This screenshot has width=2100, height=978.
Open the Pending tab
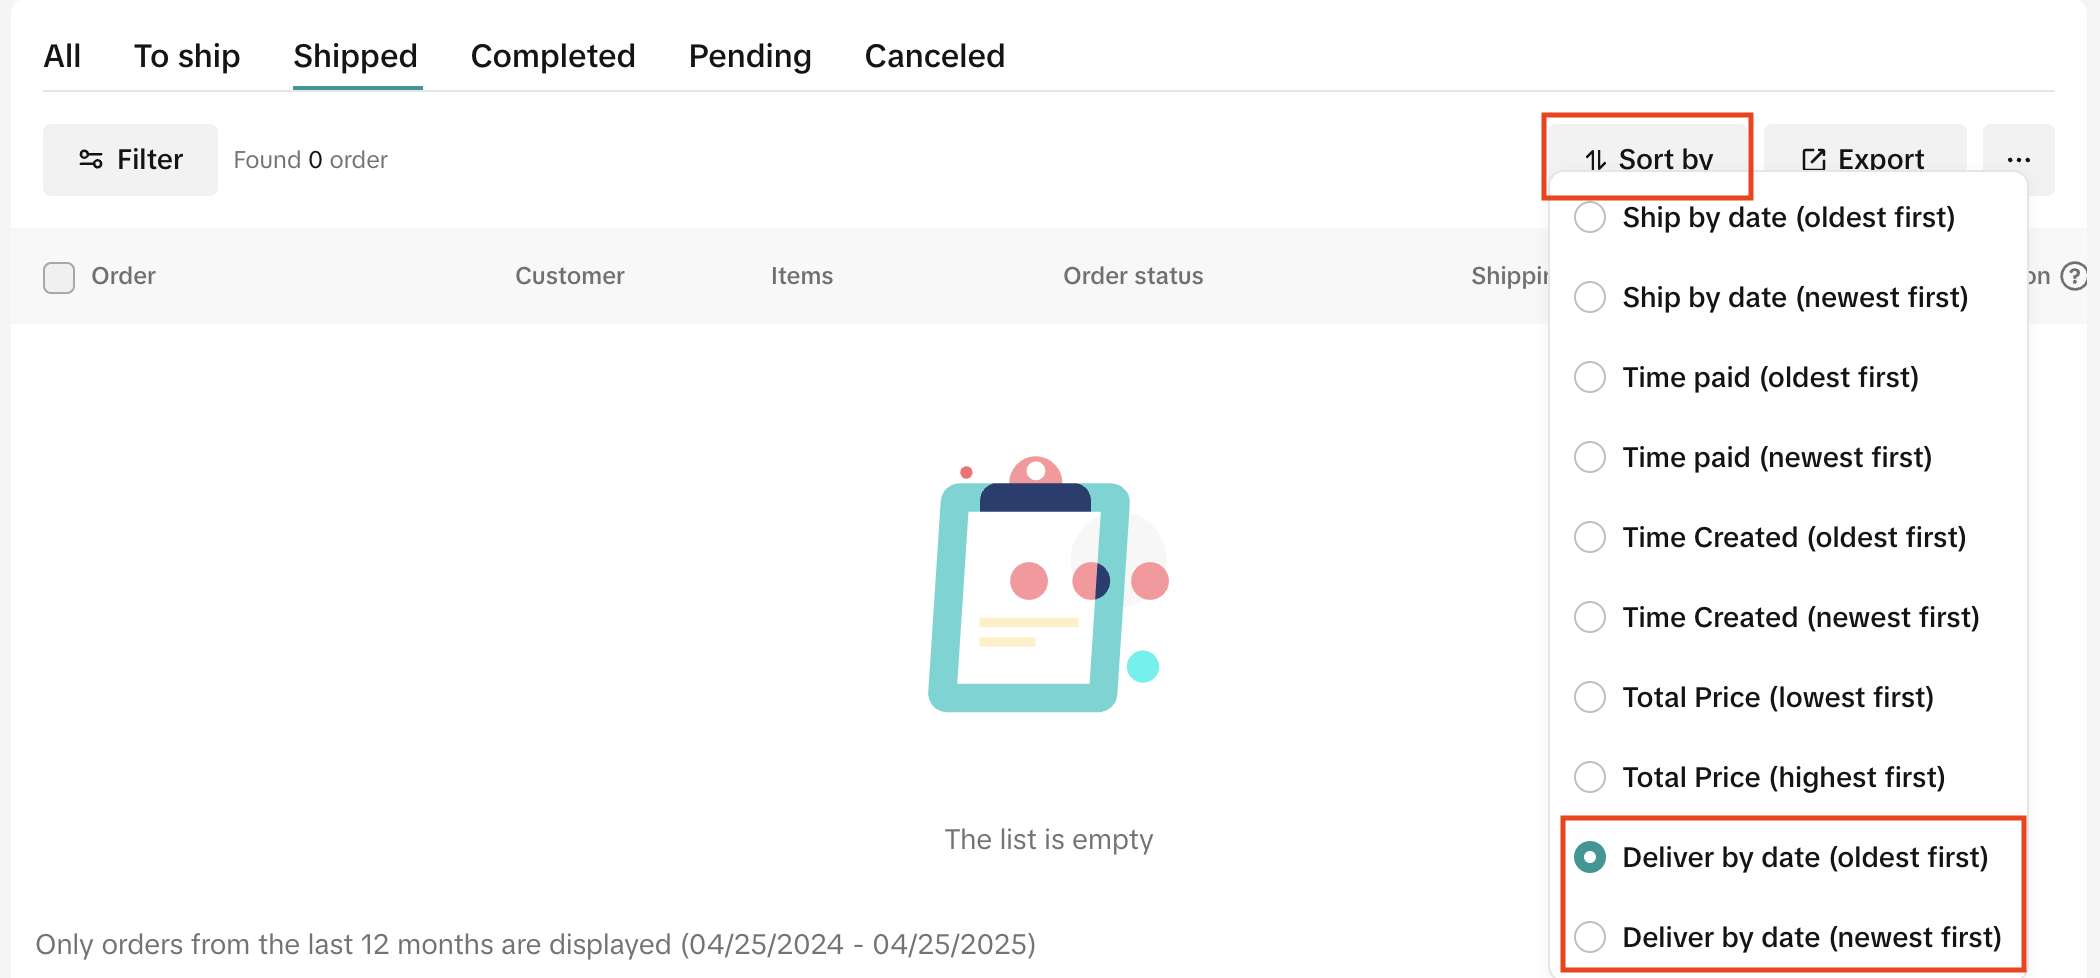(750, 56)
